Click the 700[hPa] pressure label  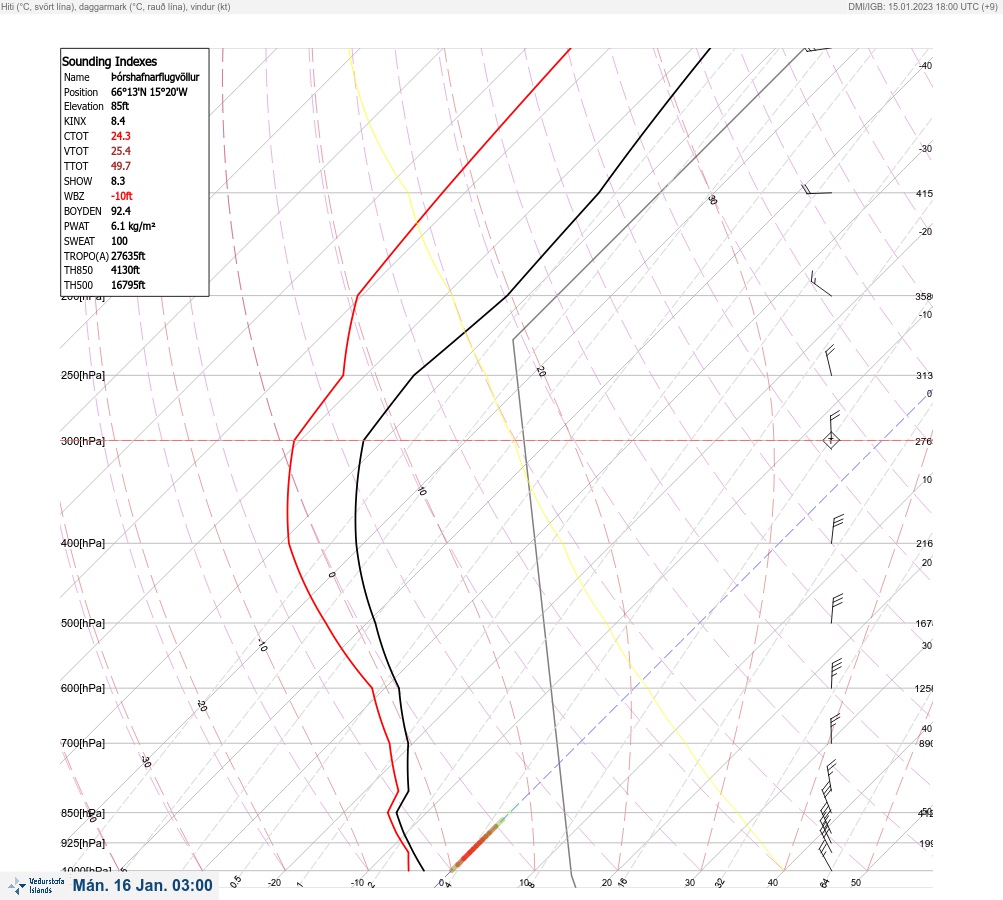coord(83,743)
